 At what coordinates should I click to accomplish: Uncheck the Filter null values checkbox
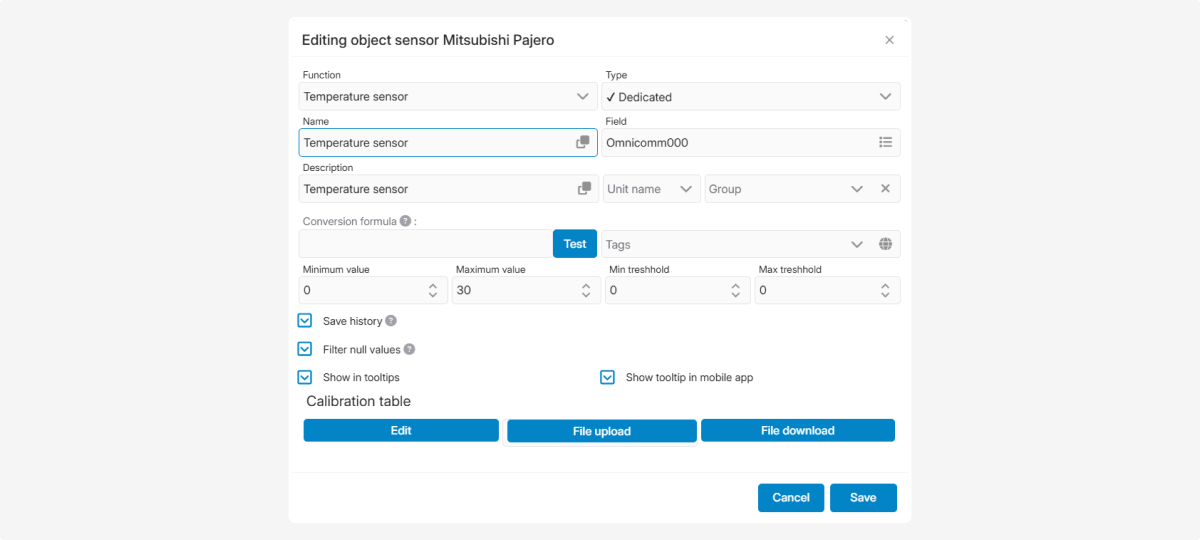[305, 349]
